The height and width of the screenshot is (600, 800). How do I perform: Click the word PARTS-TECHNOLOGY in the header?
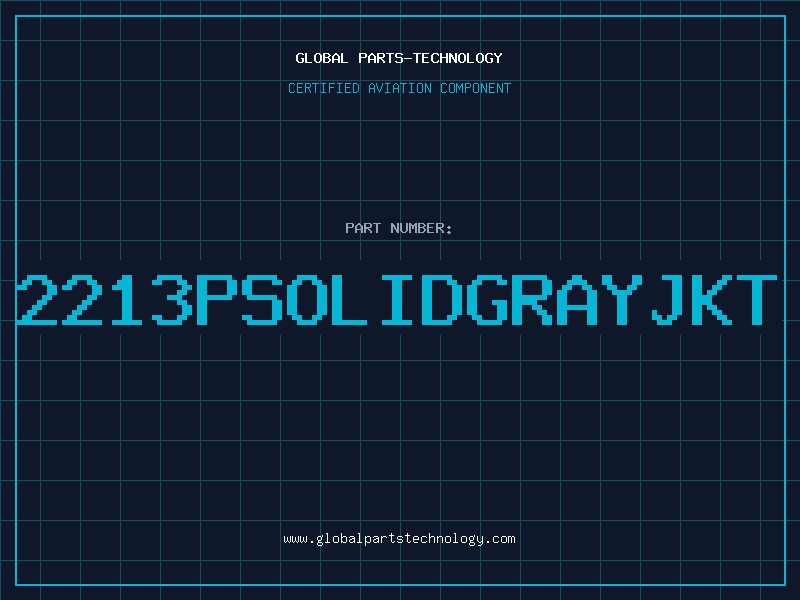click(x=431, y=58)
